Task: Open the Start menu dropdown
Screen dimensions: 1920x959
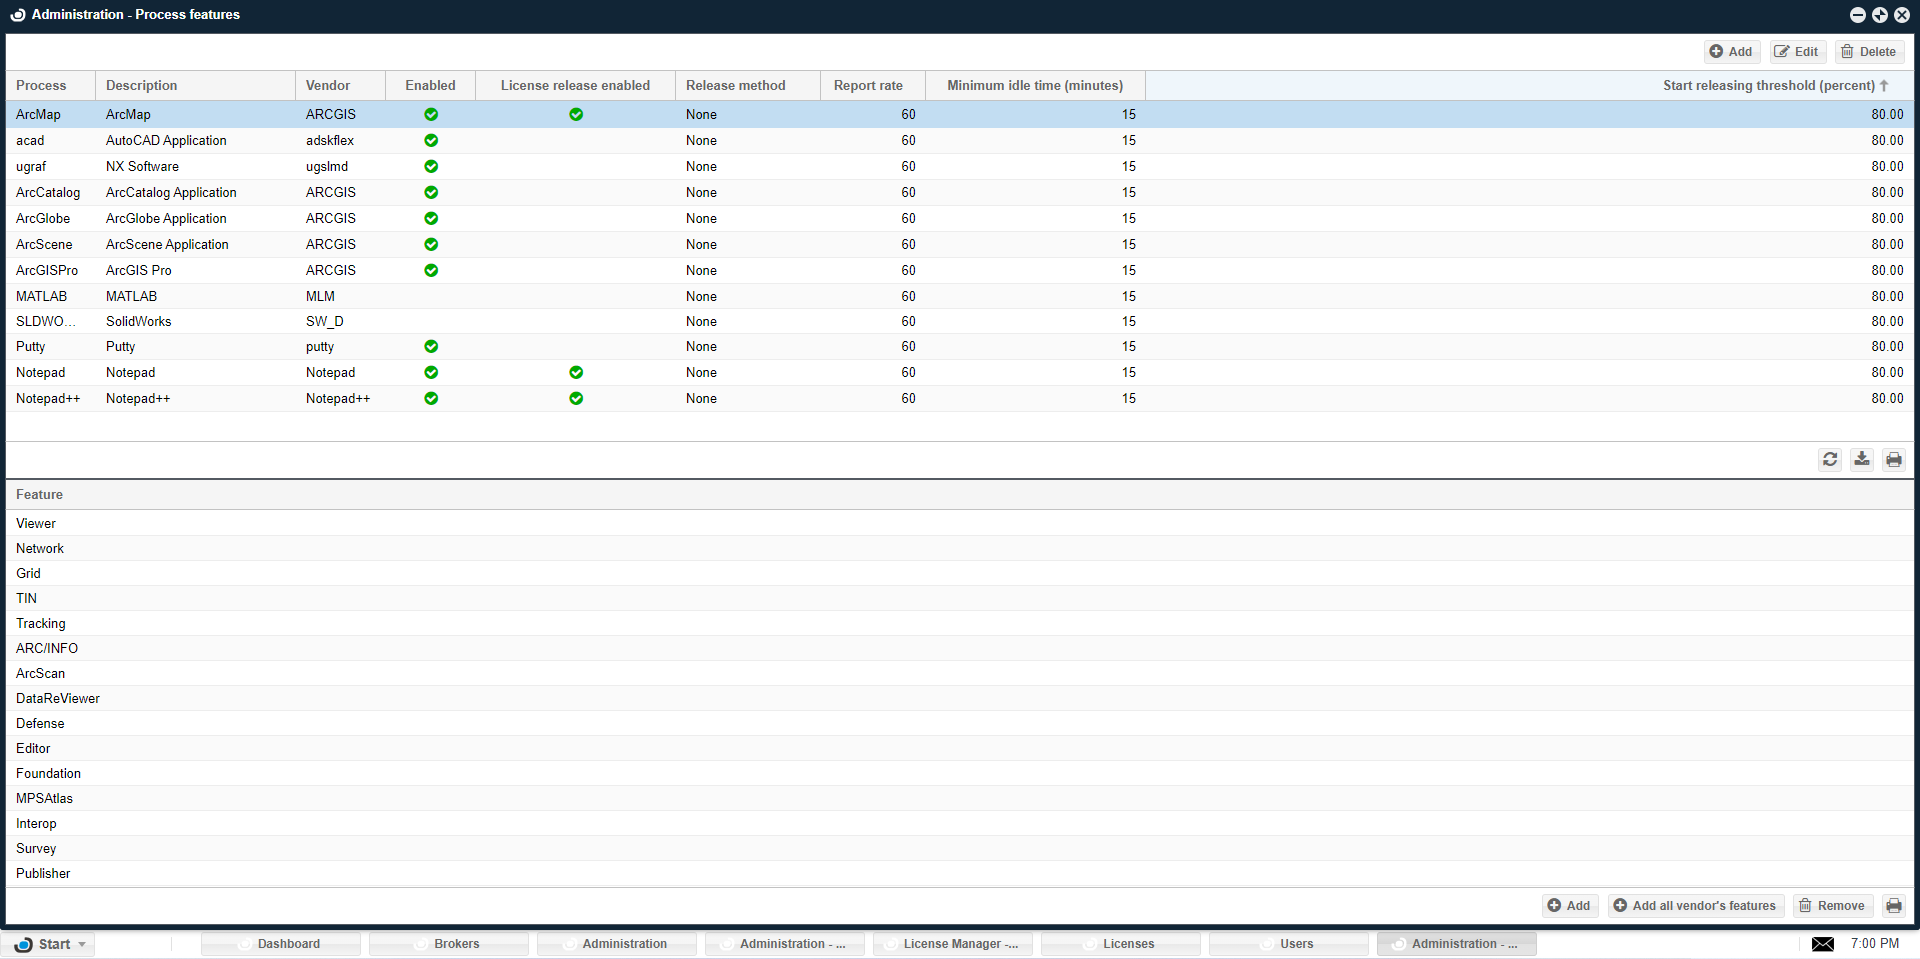Action: (x=52, y=944)
